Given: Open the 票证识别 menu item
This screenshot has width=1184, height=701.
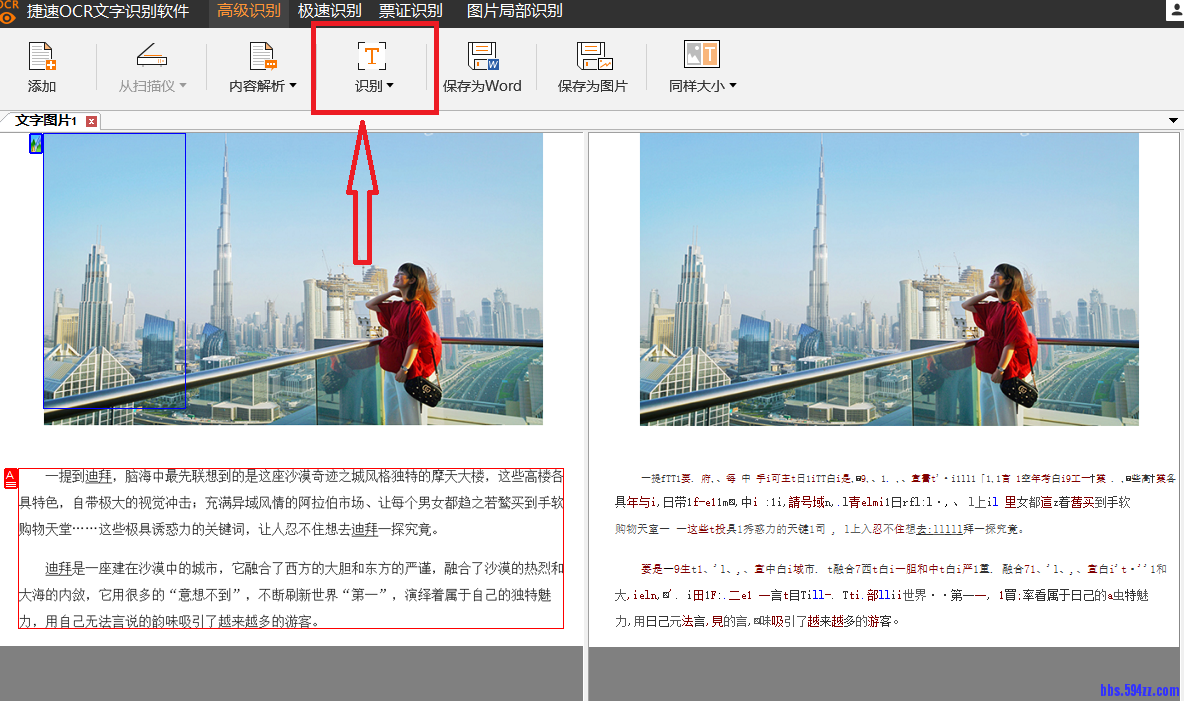Looking at the screenshot, I should coord(410,13).
